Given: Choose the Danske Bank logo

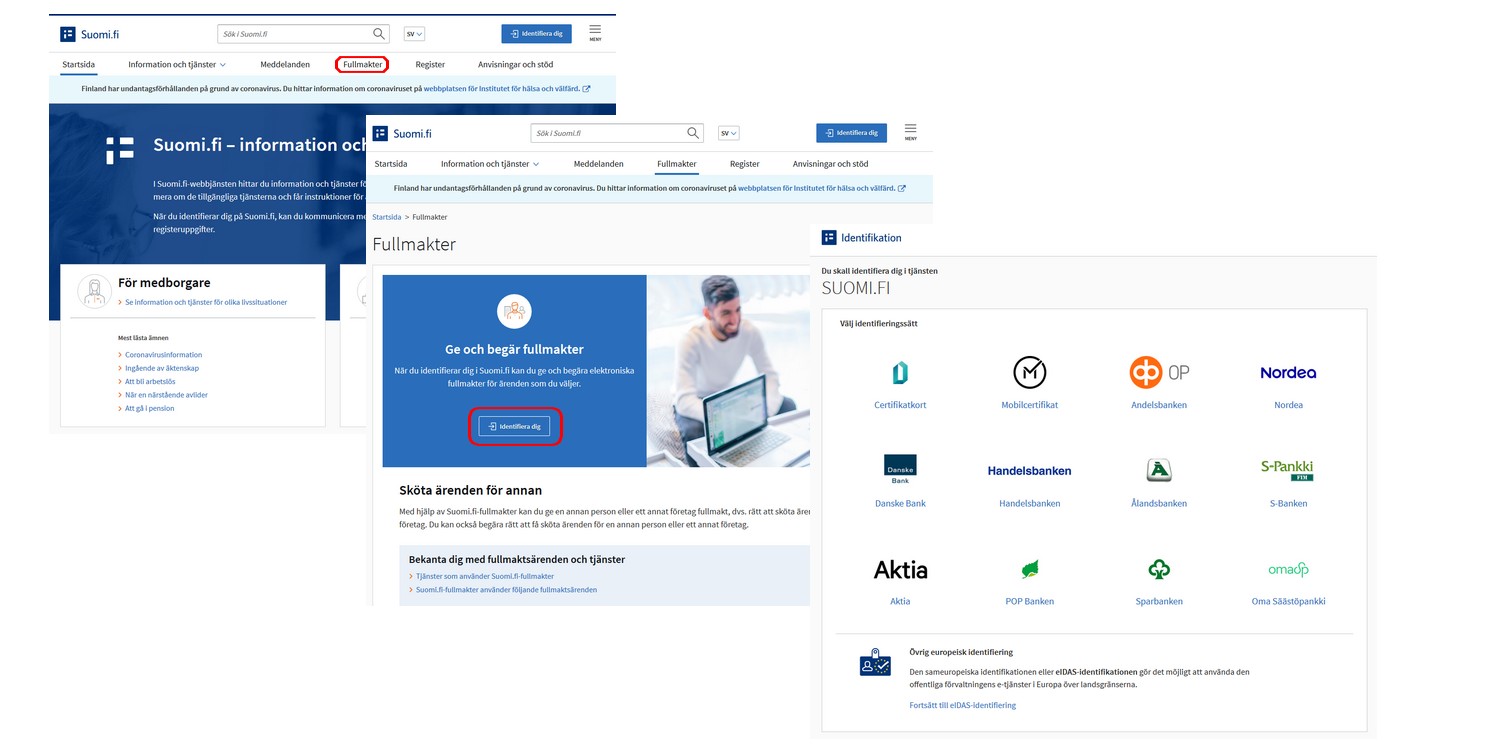Looking at the screenshot, I should pos(900,470).
